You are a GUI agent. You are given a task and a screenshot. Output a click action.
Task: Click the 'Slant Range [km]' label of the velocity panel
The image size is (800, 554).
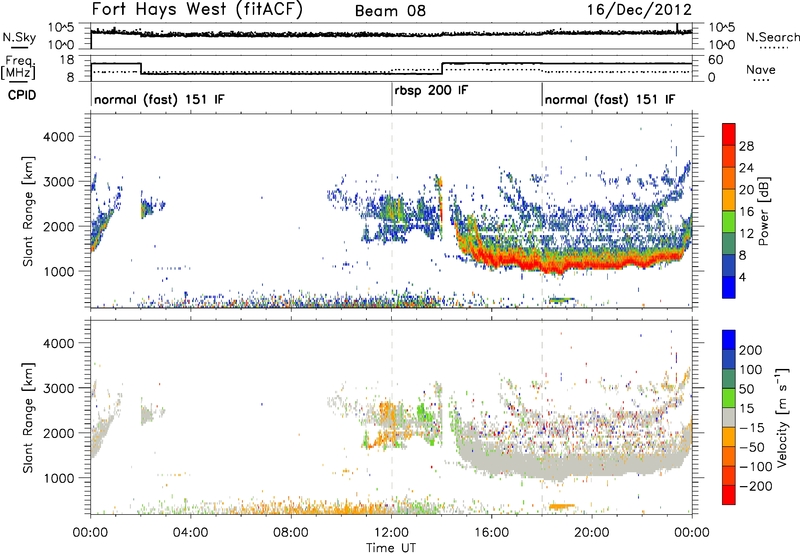click(28, 418)
